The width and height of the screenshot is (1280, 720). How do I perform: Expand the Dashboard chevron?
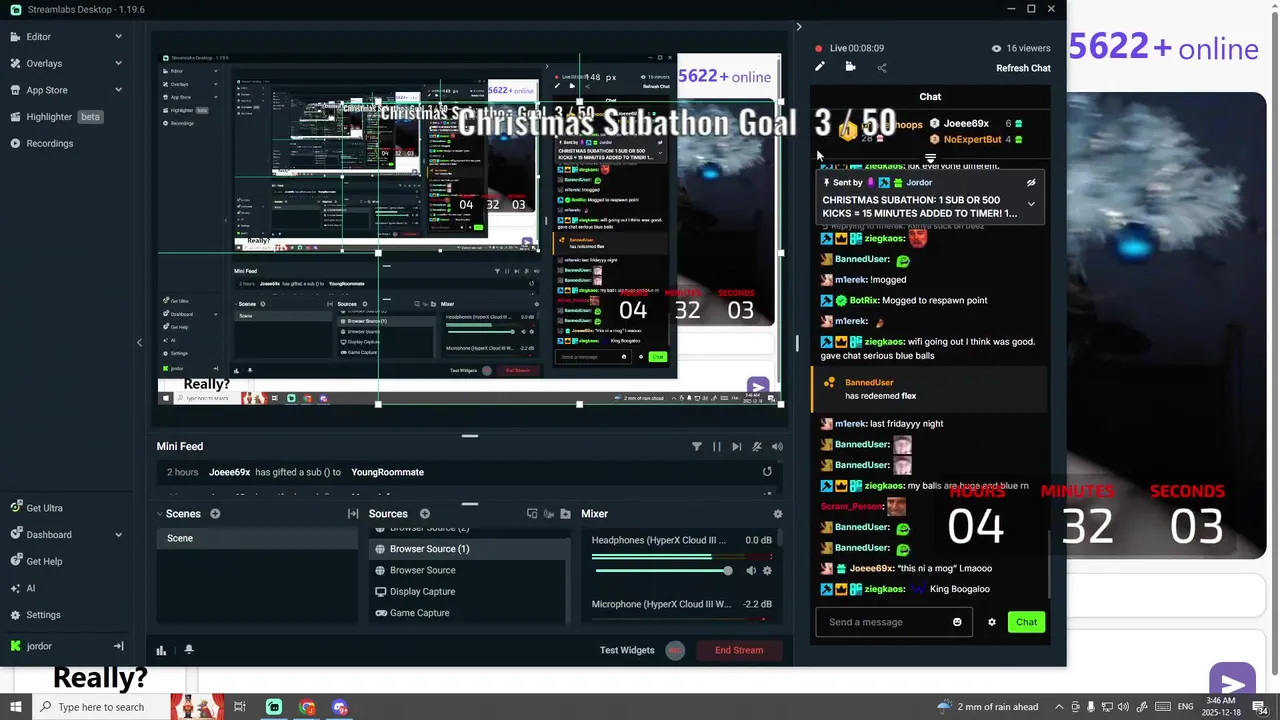click(118, 535)
